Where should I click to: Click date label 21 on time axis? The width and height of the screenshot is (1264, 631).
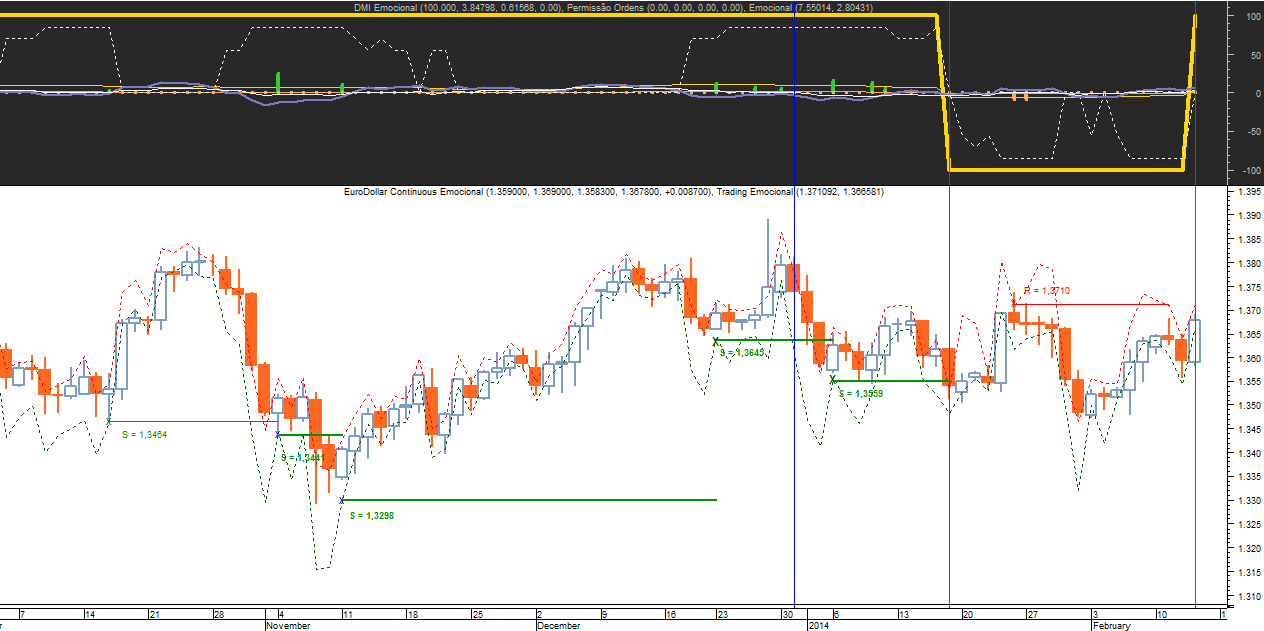click(155, 614)
